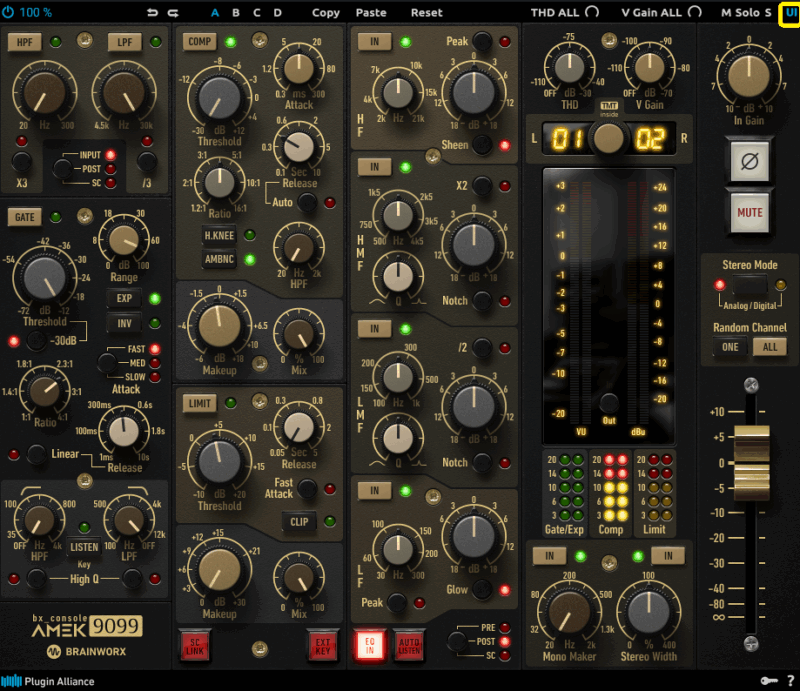Image resolution: width=800 pixels, height=691 pixels.
Task: Toggle the EXP expander mode button
Action: pos(124,298)
